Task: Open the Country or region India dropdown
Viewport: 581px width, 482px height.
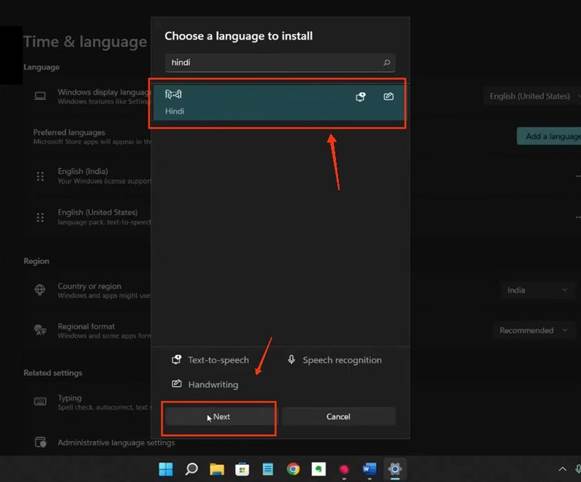Action: click(x=537, y=290)
